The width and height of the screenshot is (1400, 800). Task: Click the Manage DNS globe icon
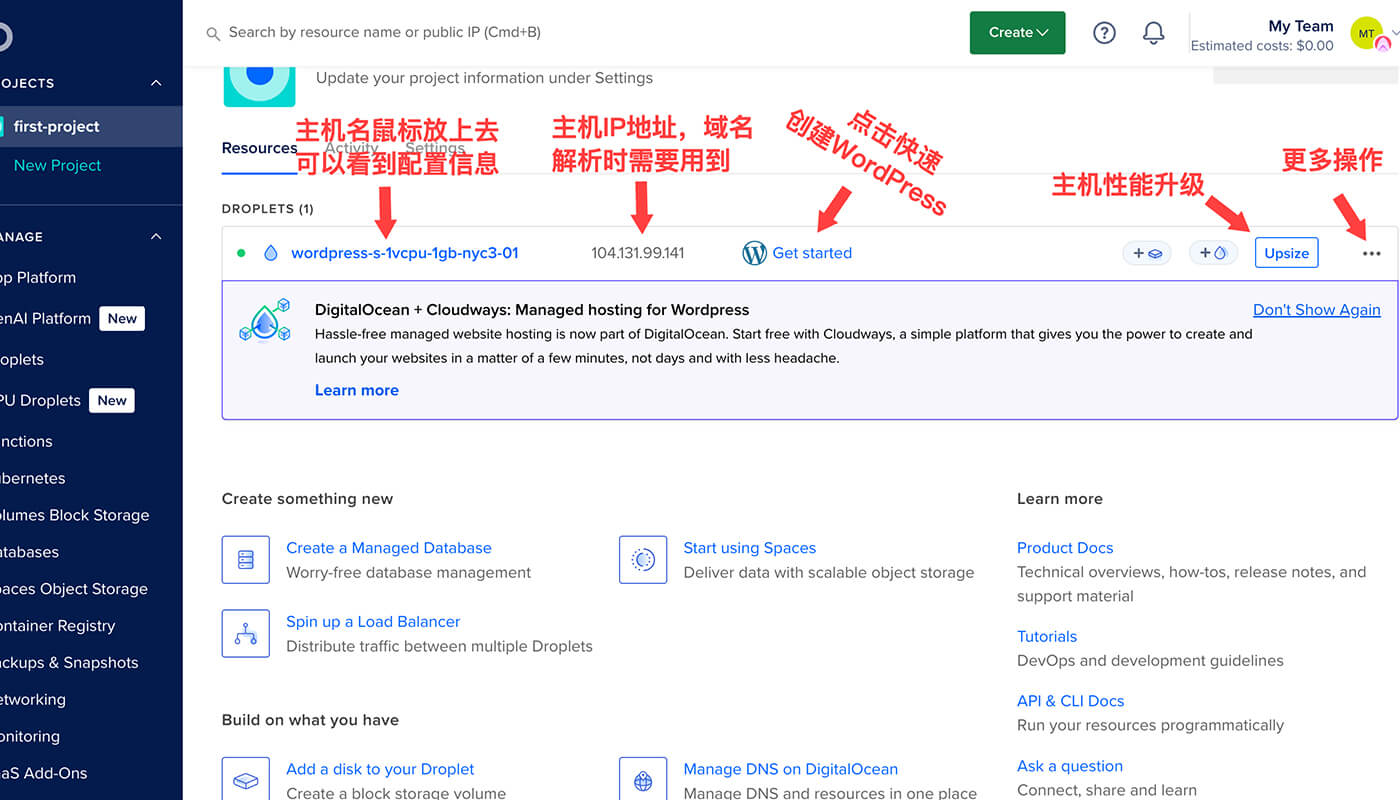point(643,779)
